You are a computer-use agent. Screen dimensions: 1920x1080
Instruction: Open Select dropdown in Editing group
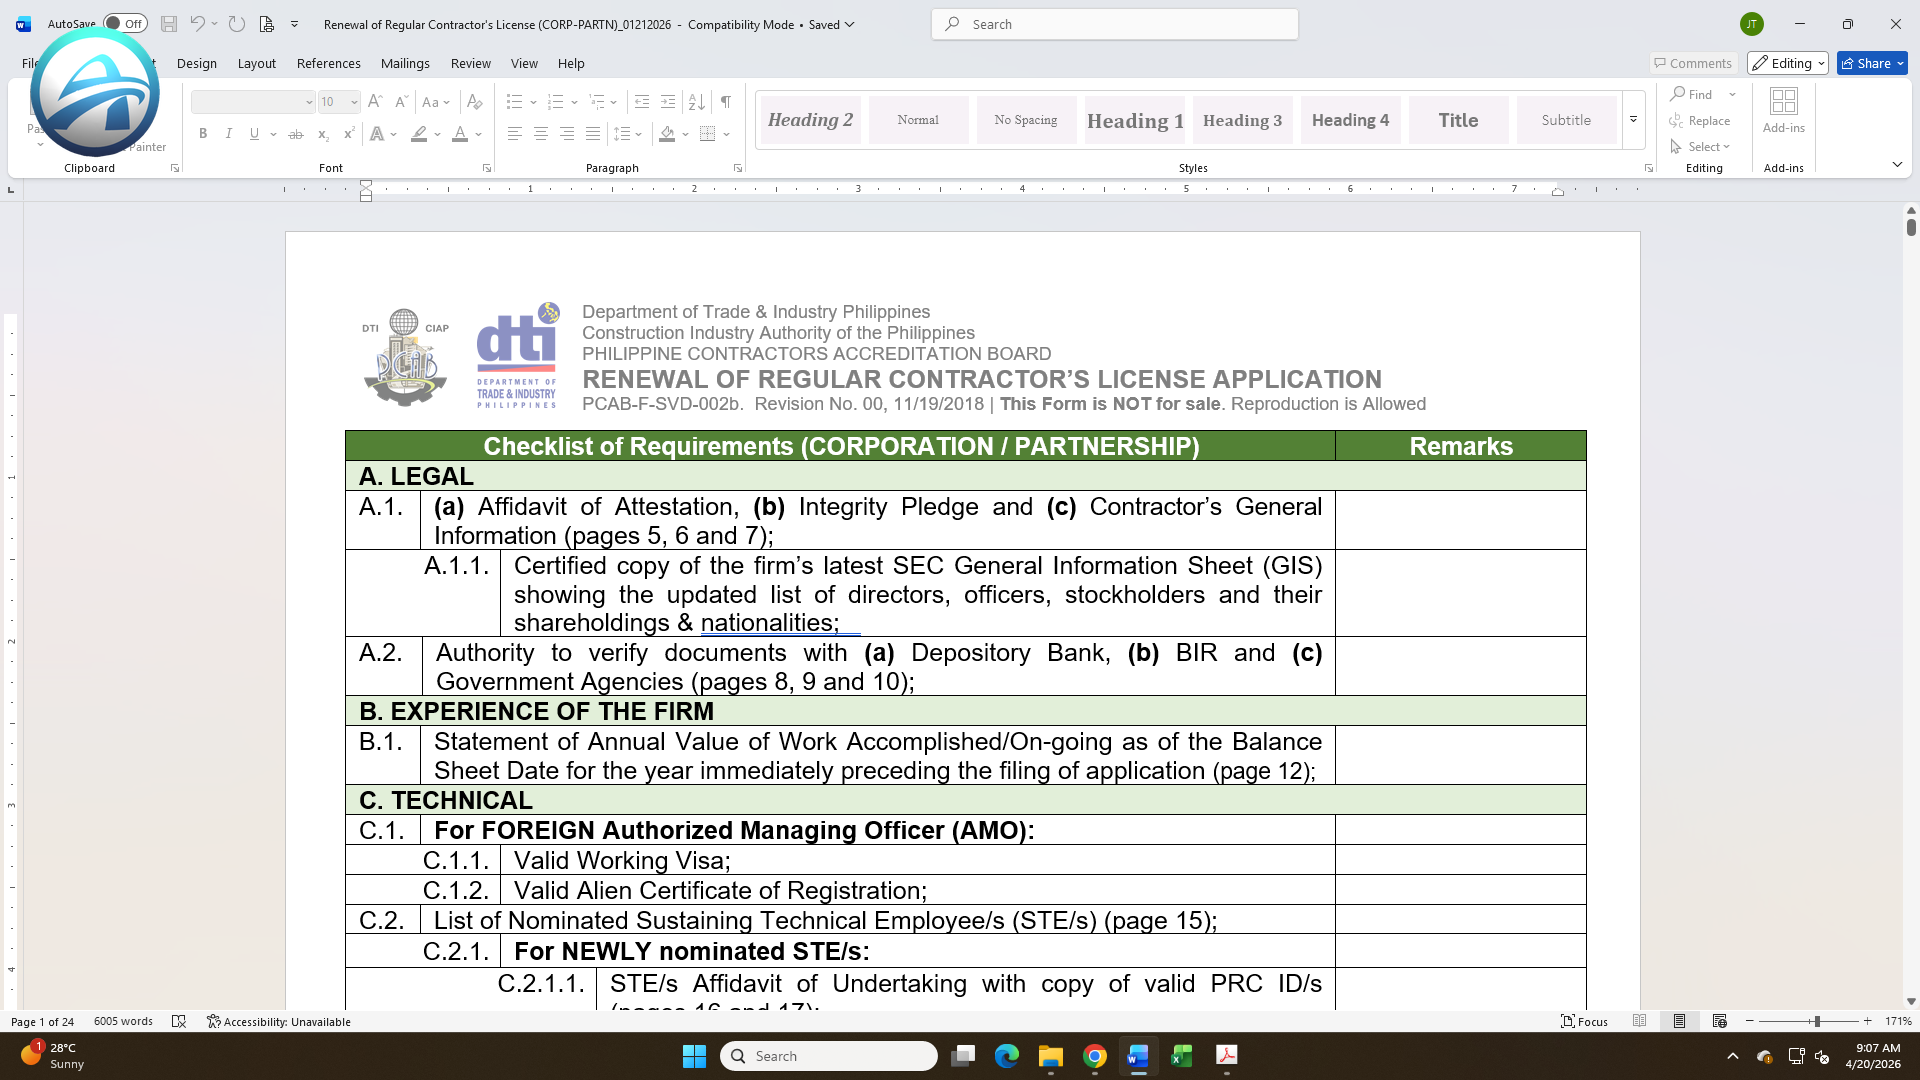tap(1700, 146)
